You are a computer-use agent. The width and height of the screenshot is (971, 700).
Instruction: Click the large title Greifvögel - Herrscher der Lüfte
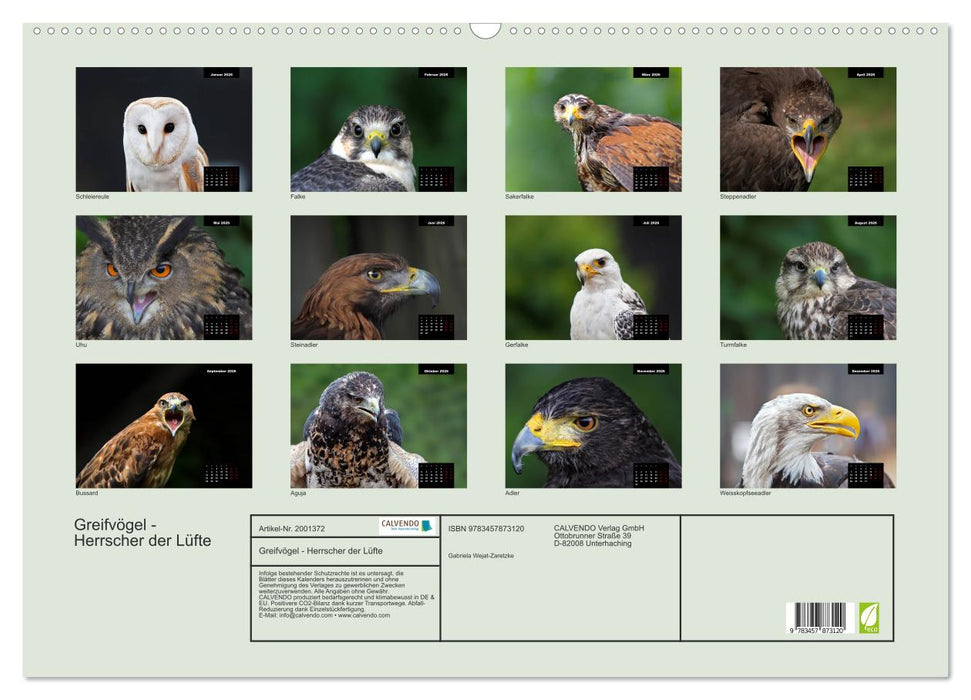pos(142,533)
